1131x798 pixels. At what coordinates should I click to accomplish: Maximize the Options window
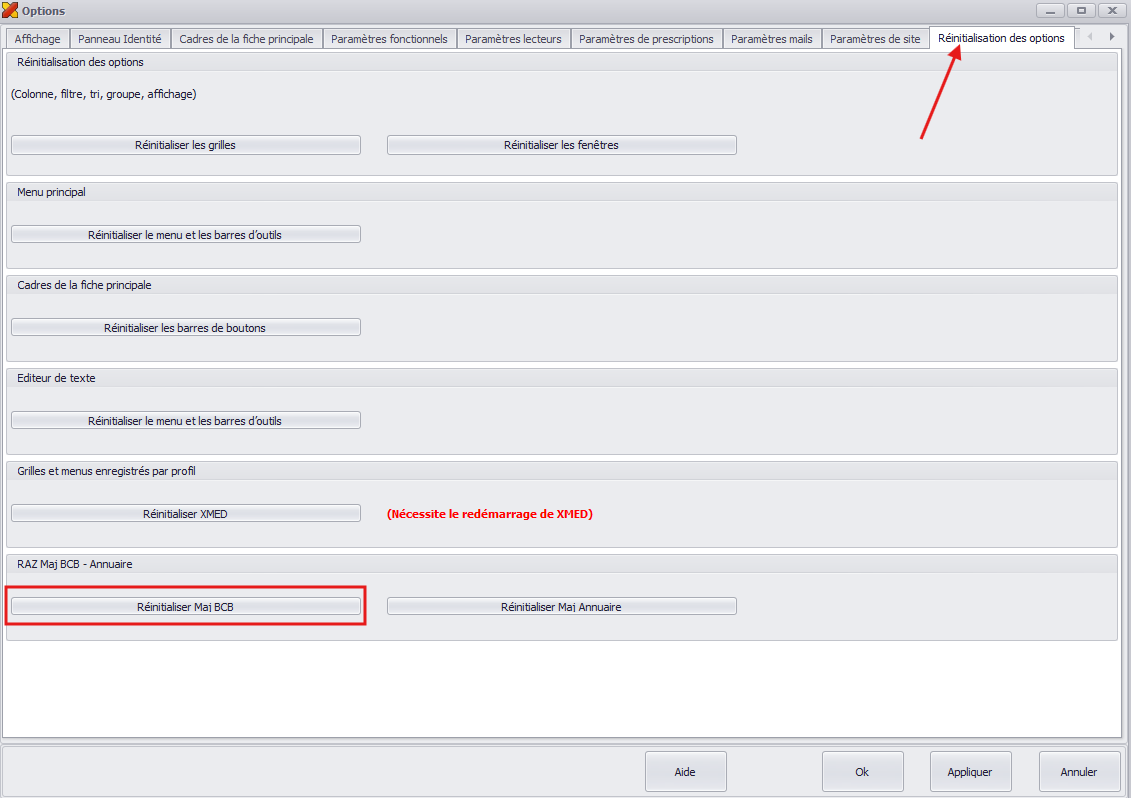click(x=1081, y=10)
